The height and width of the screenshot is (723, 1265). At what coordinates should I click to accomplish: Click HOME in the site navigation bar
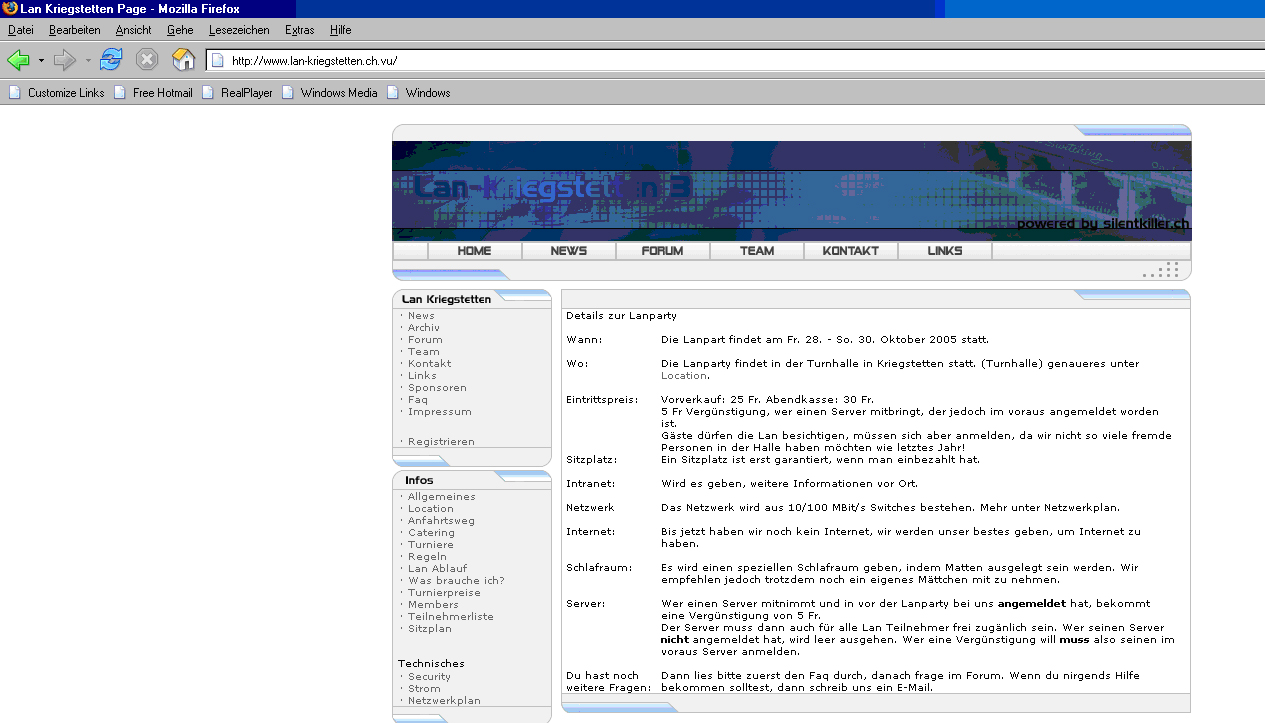click(x=474, y=251)
